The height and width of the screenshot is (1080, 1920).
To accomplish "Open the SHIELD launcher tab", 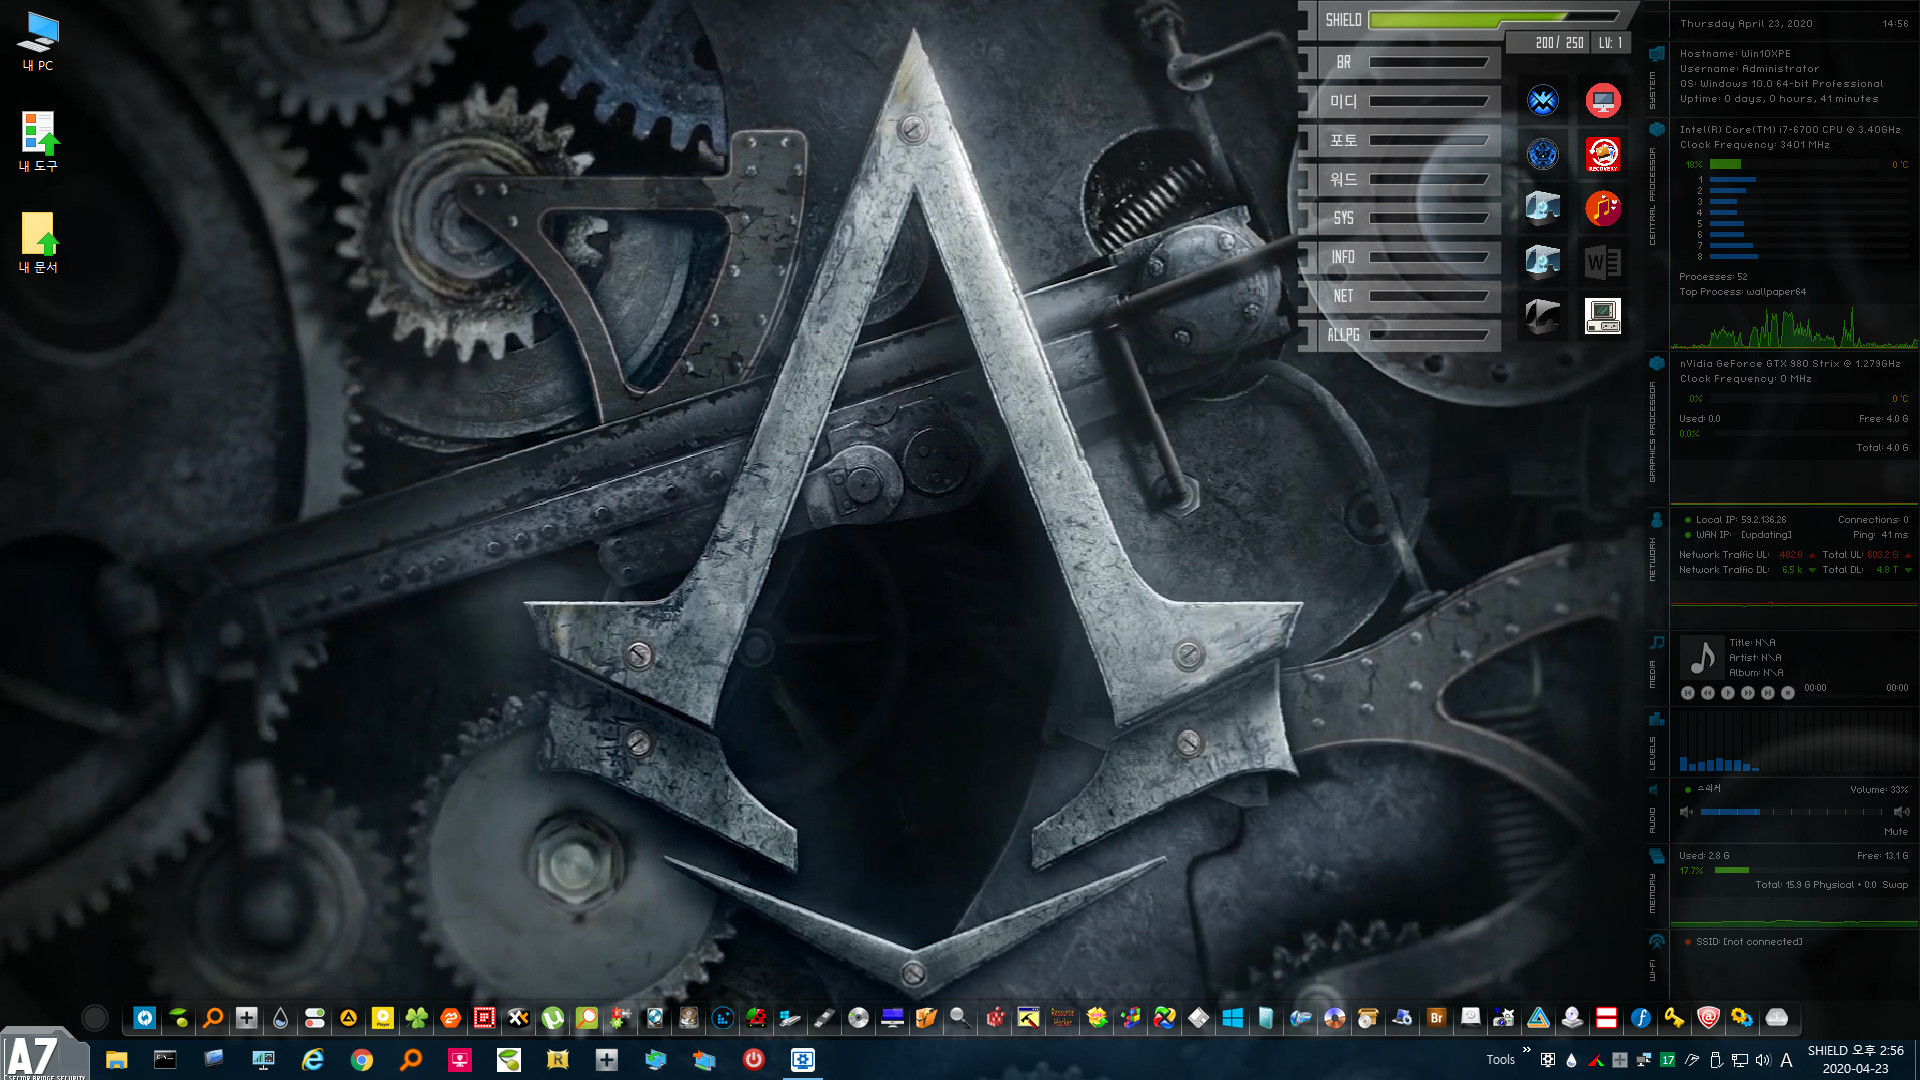I will [x=1343, y=20].
